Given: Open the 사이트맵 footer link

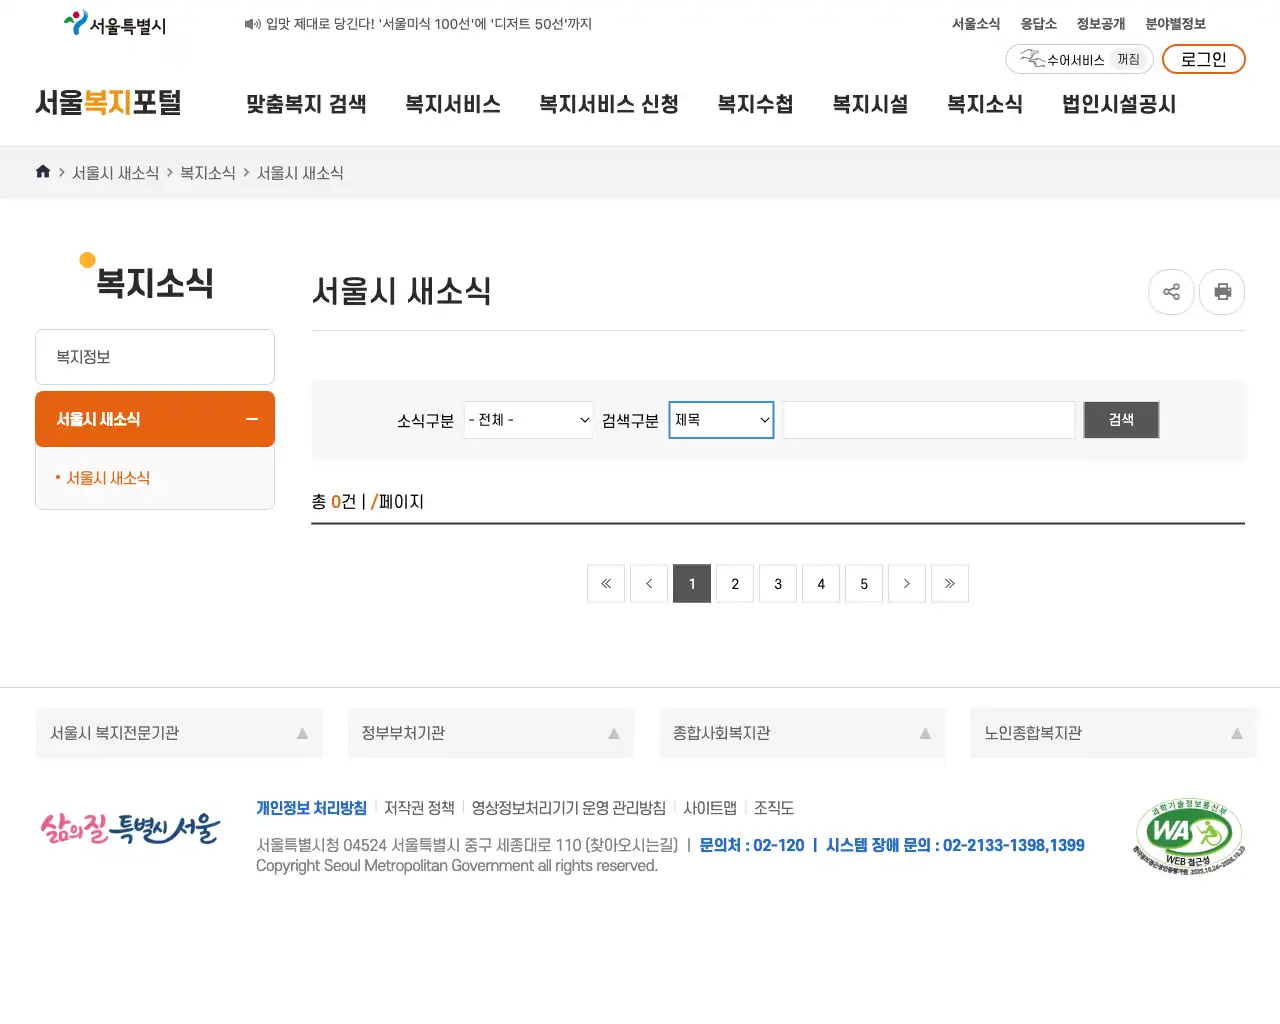Looking at the screenshot, I should pyautogui.click(x=710, y=808).
